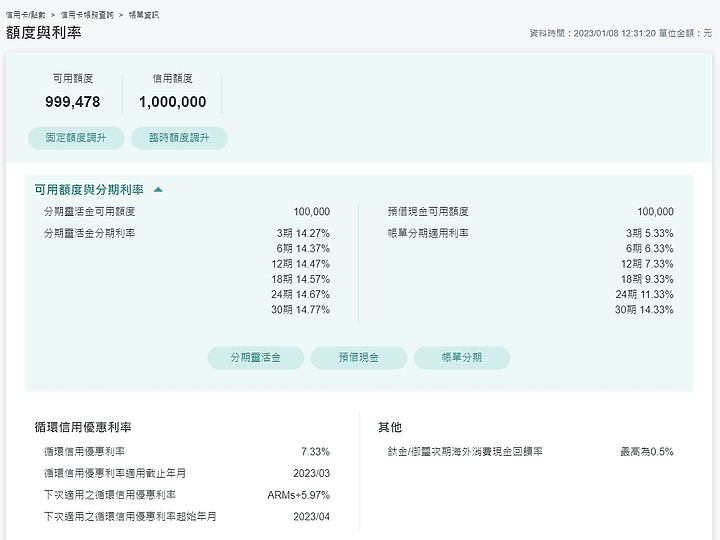Select the available credit value 999,478
This screenshot has height=540, width=720.
tap(73, 101)
